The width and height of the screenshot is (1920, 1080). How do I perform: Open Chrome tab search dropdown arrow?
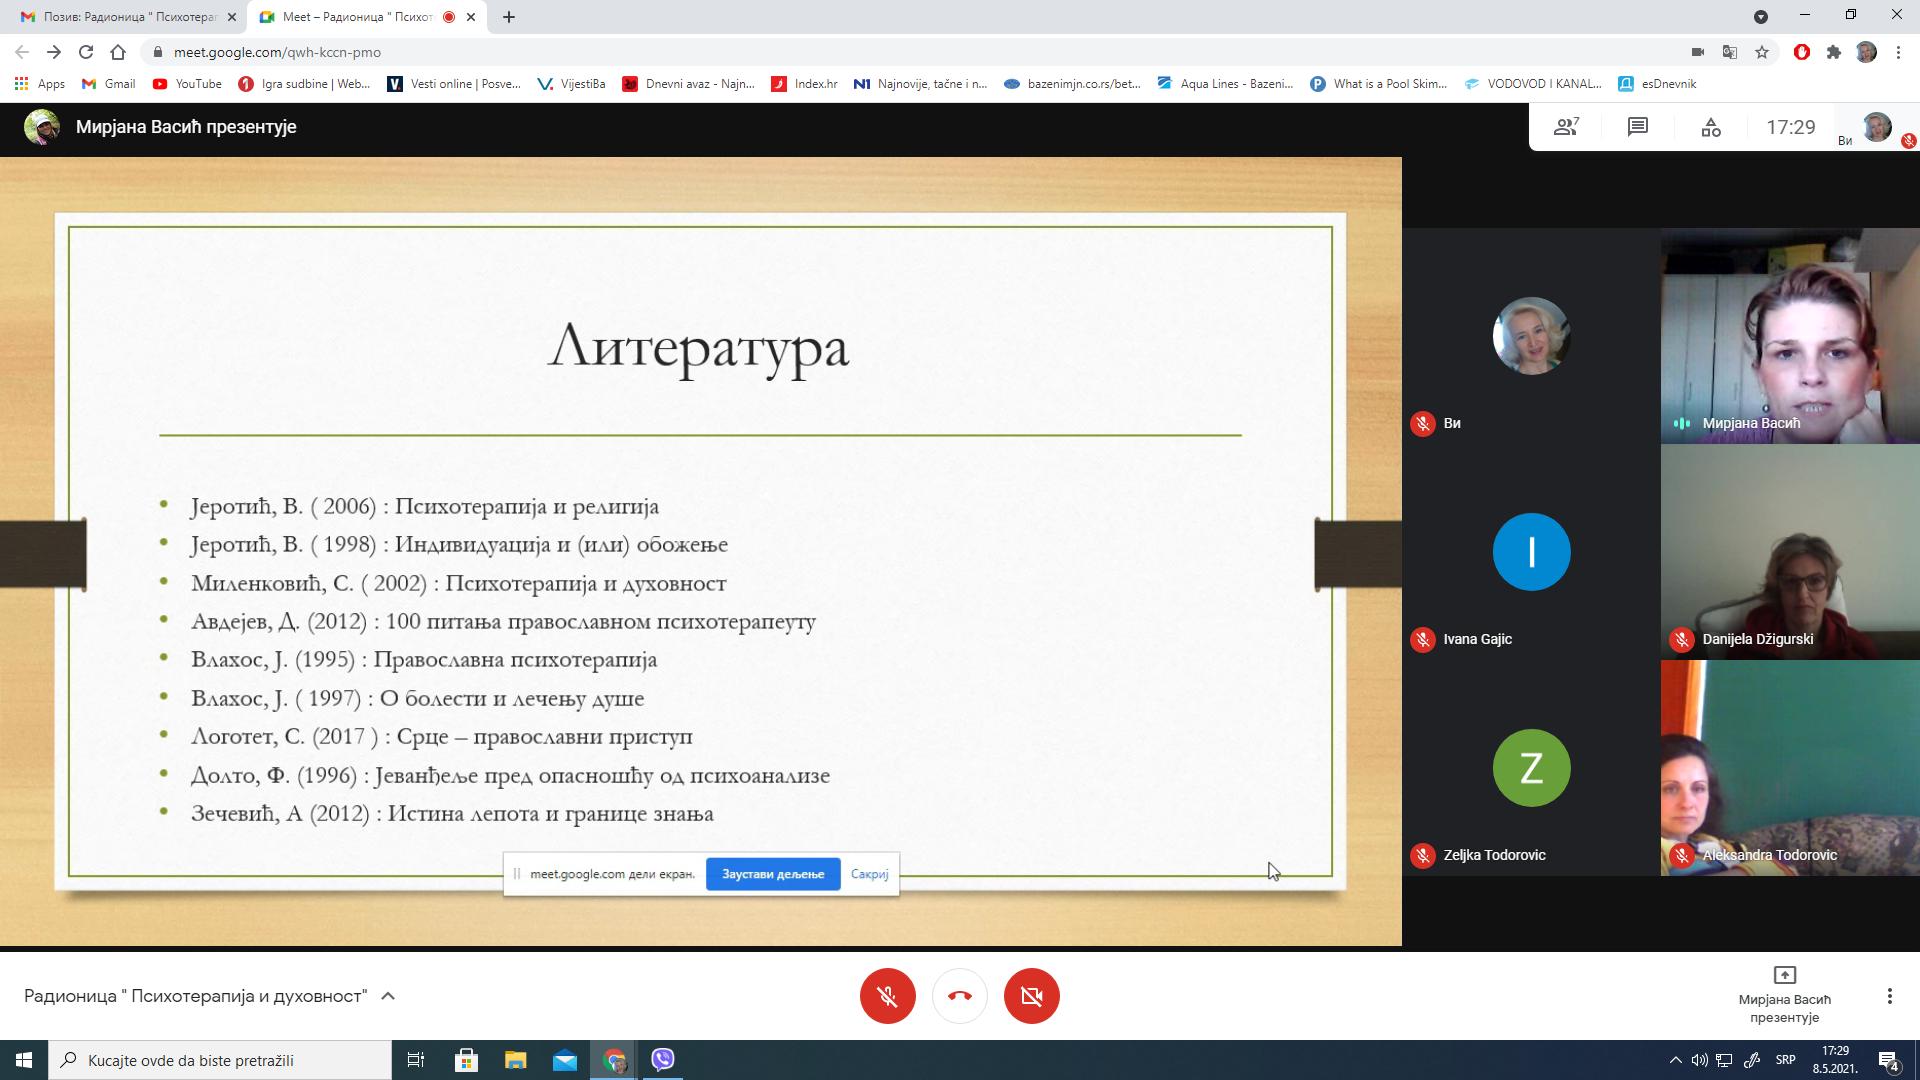point(1760,16)
